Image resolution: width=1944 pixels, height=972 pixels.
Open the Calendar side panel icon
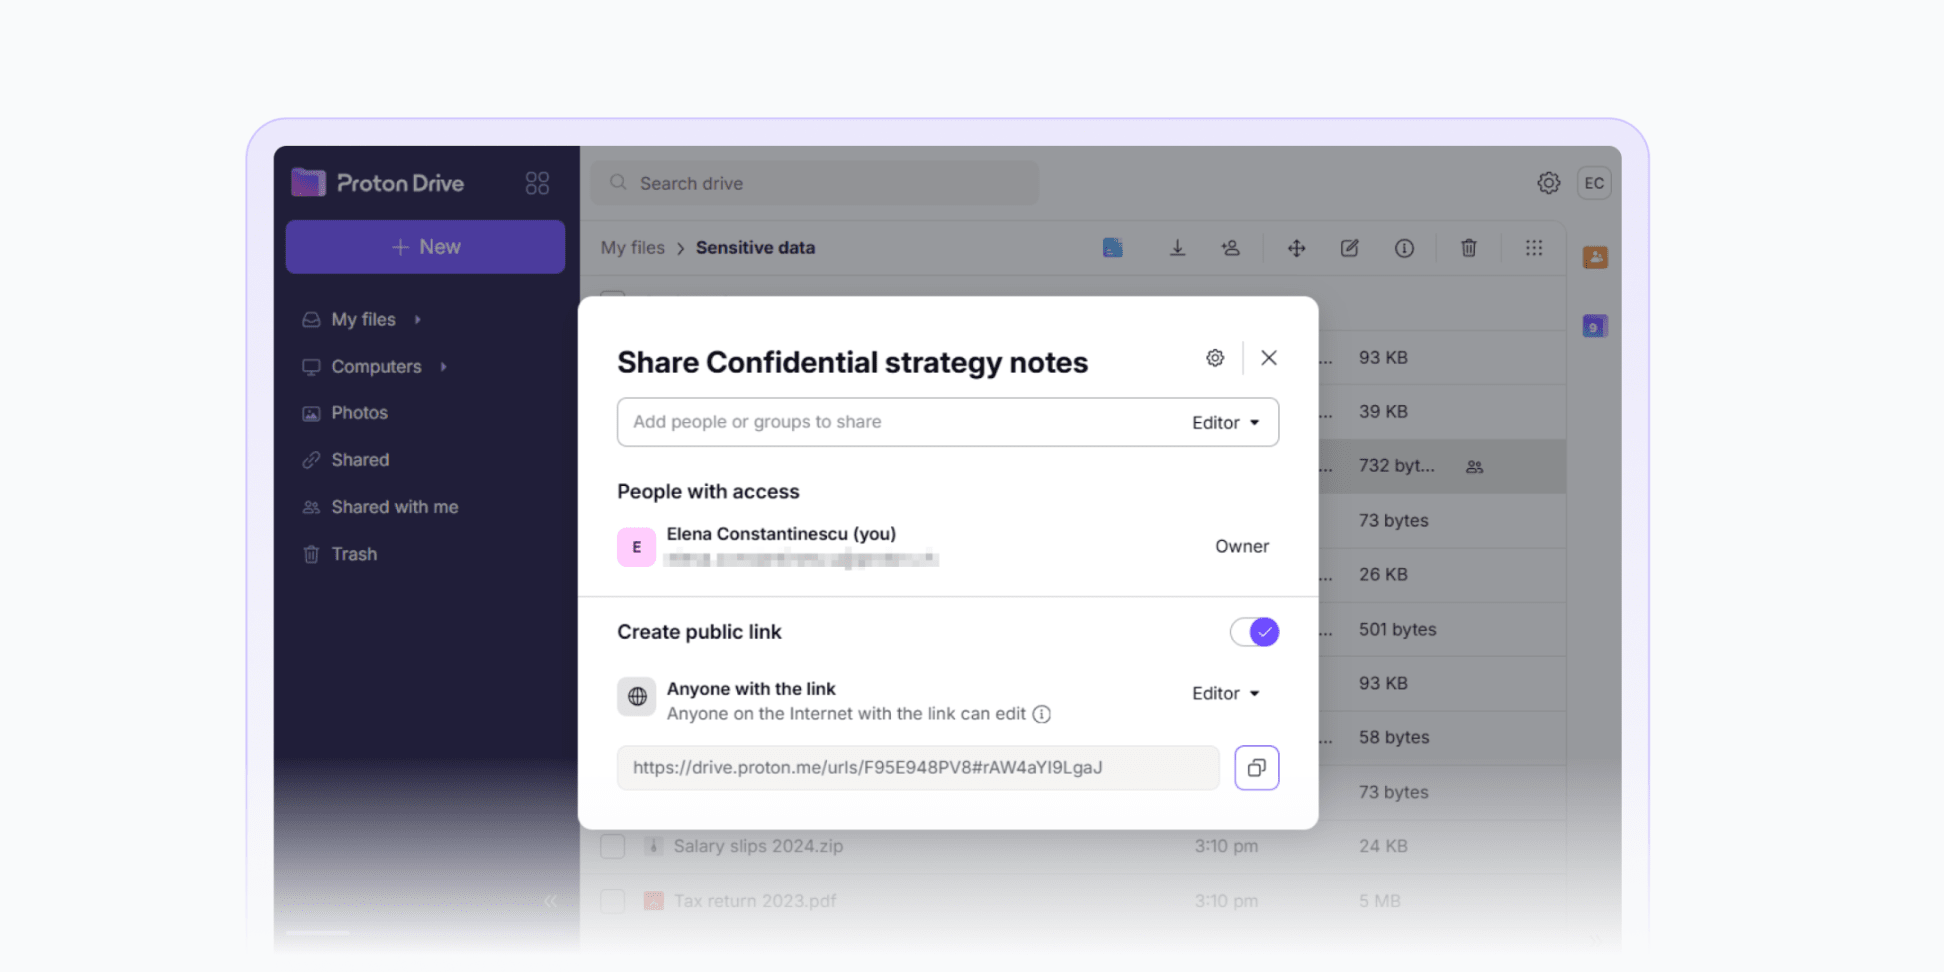pyautogui.click(x=1595, y=326)
